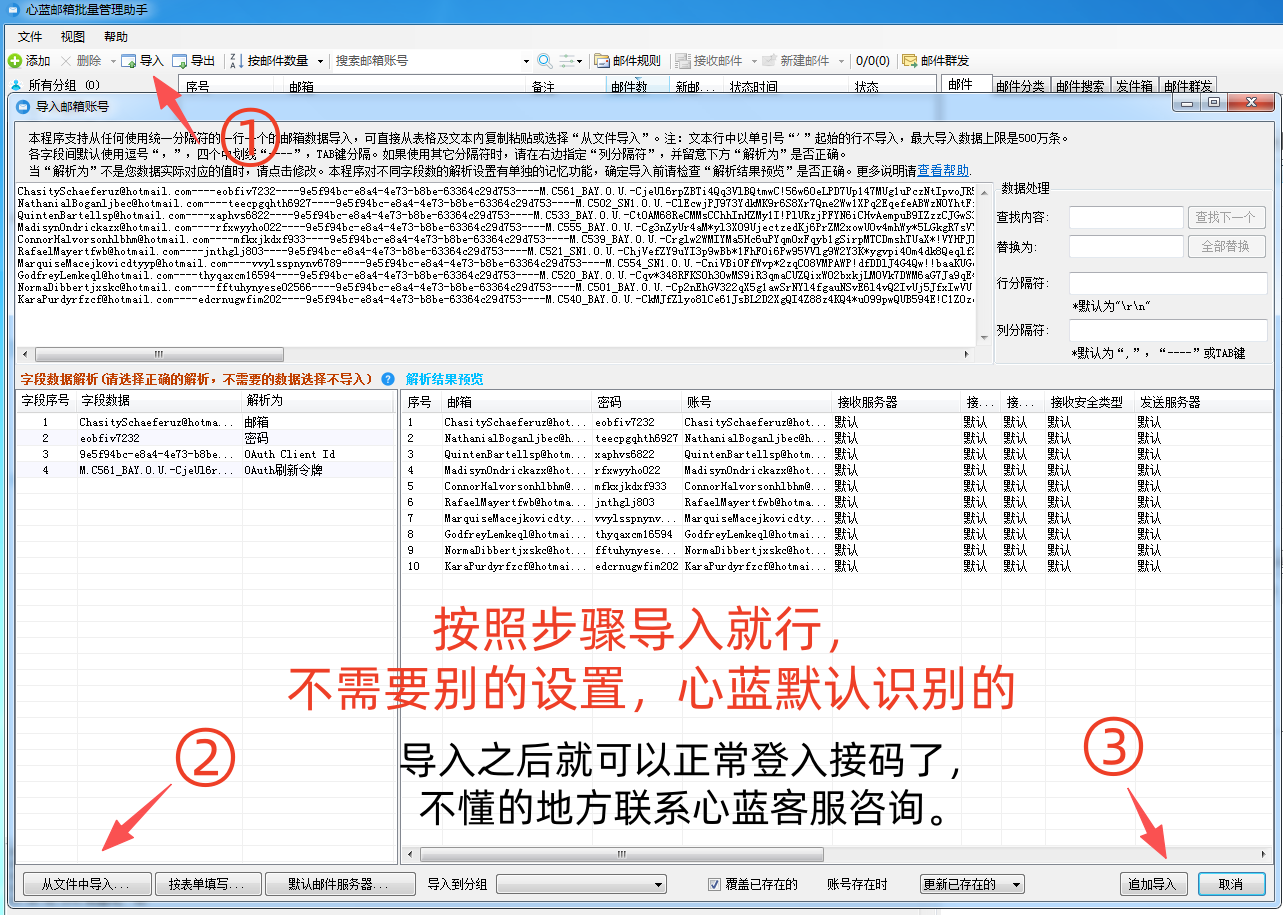Click the 追加导入 button

click(1153, 884)
